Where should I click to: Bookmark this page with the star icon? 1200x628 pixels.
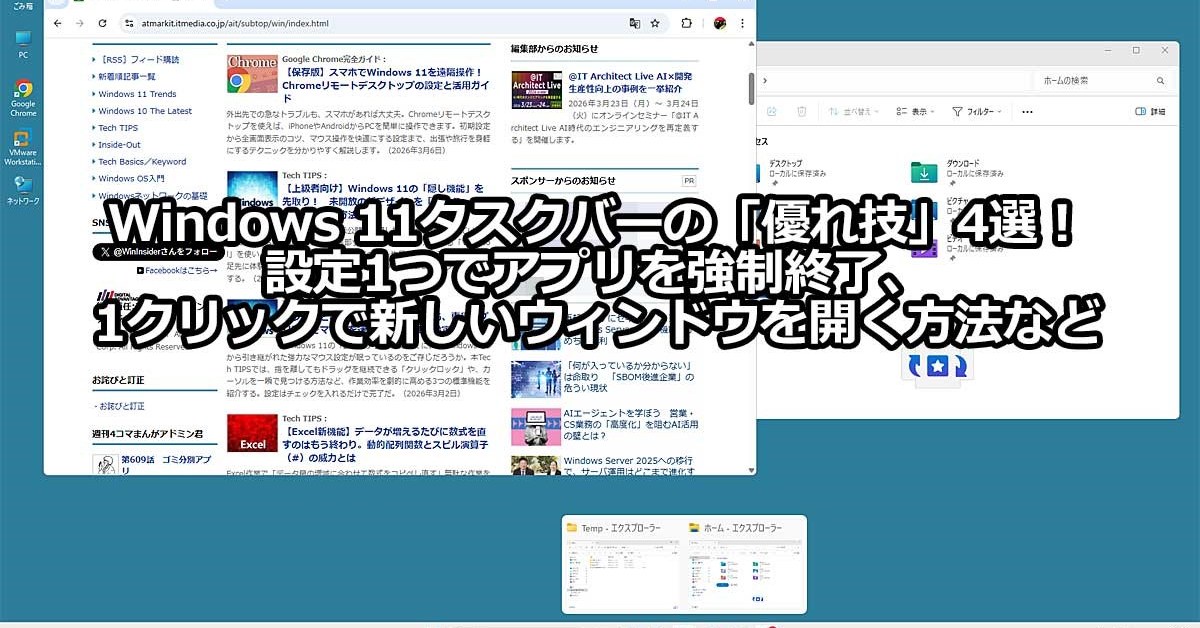pos(655,23)
